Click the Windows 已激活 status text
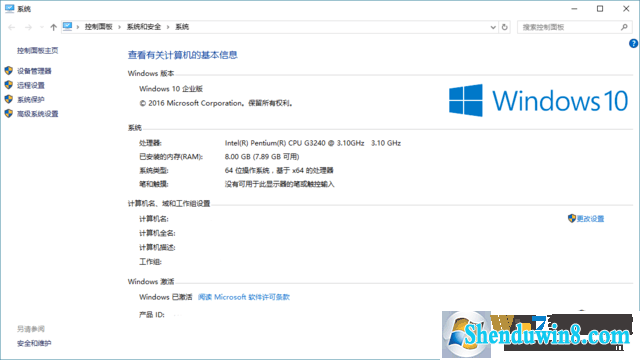 tap(166, 297)
